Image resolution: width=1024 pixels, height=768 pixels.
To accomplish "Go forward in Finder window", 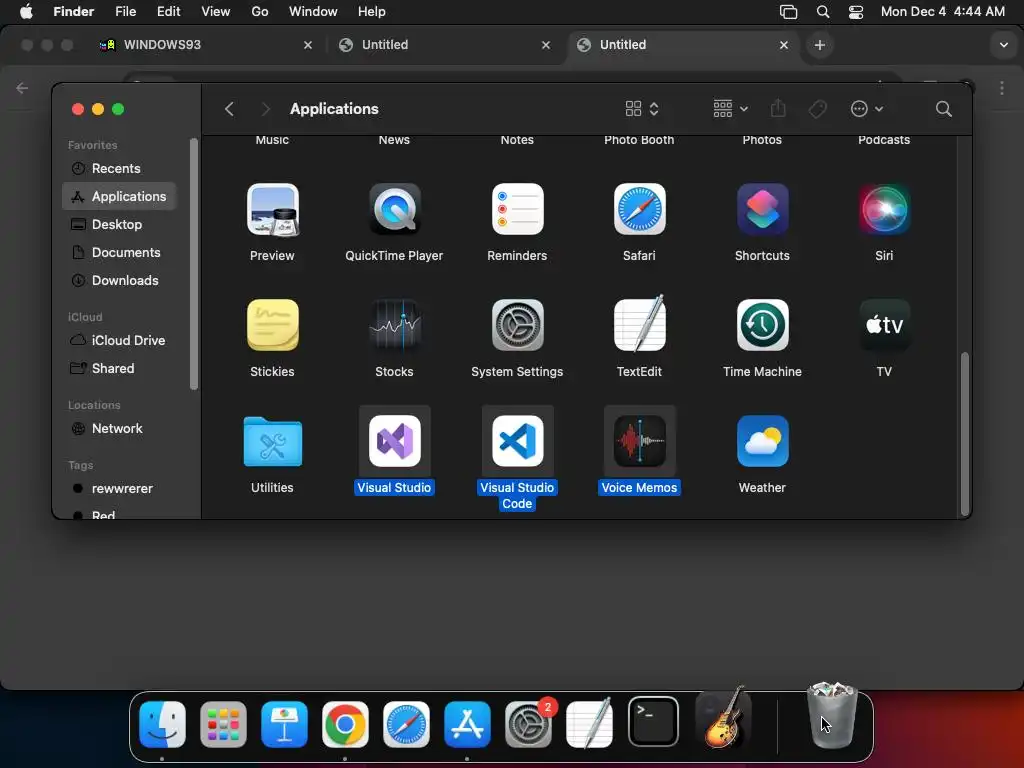I will point(265,109).
